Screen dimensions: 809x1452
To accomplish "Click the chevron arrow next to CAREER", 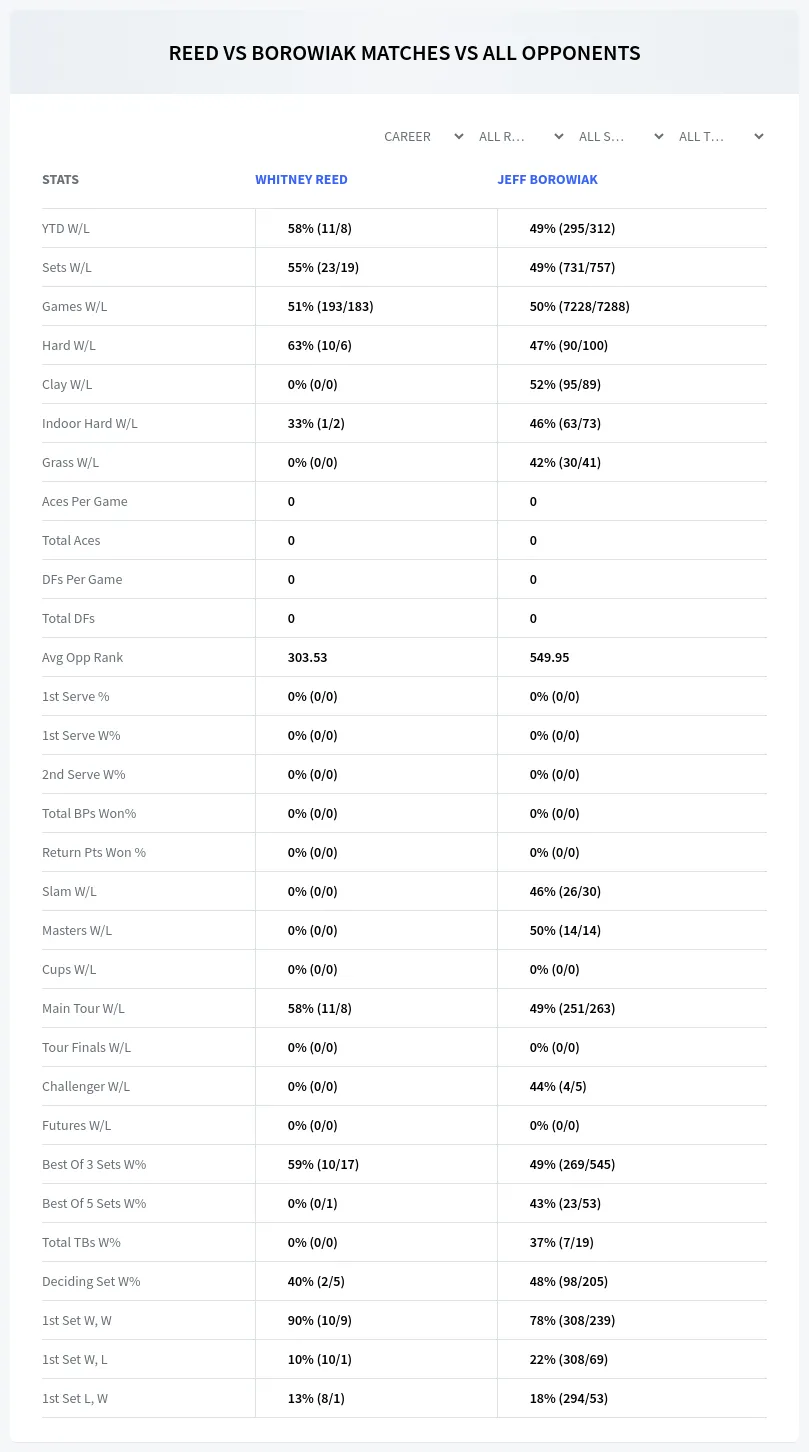I will pos(458,136).
